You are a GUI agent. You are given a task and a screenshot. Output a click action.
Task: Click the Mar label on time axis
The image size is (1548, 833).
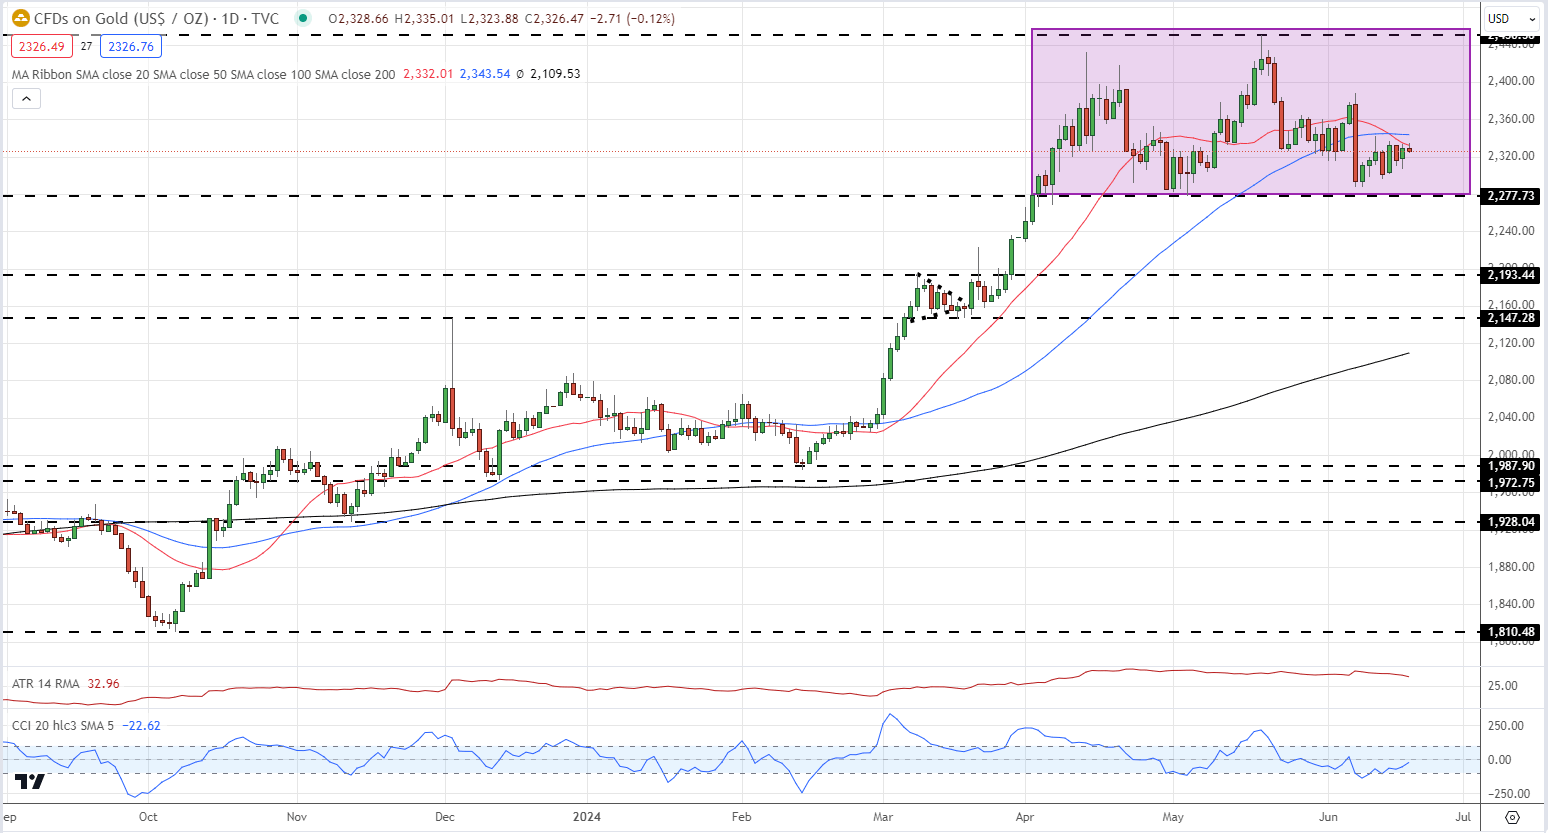[883, 817]
